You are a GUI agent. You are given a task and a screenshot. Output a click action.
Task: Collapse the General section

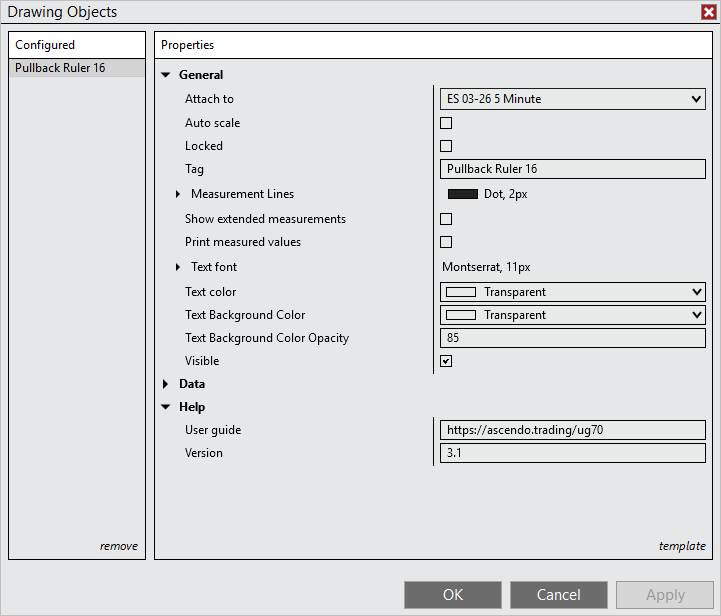(x=166, y=75)
